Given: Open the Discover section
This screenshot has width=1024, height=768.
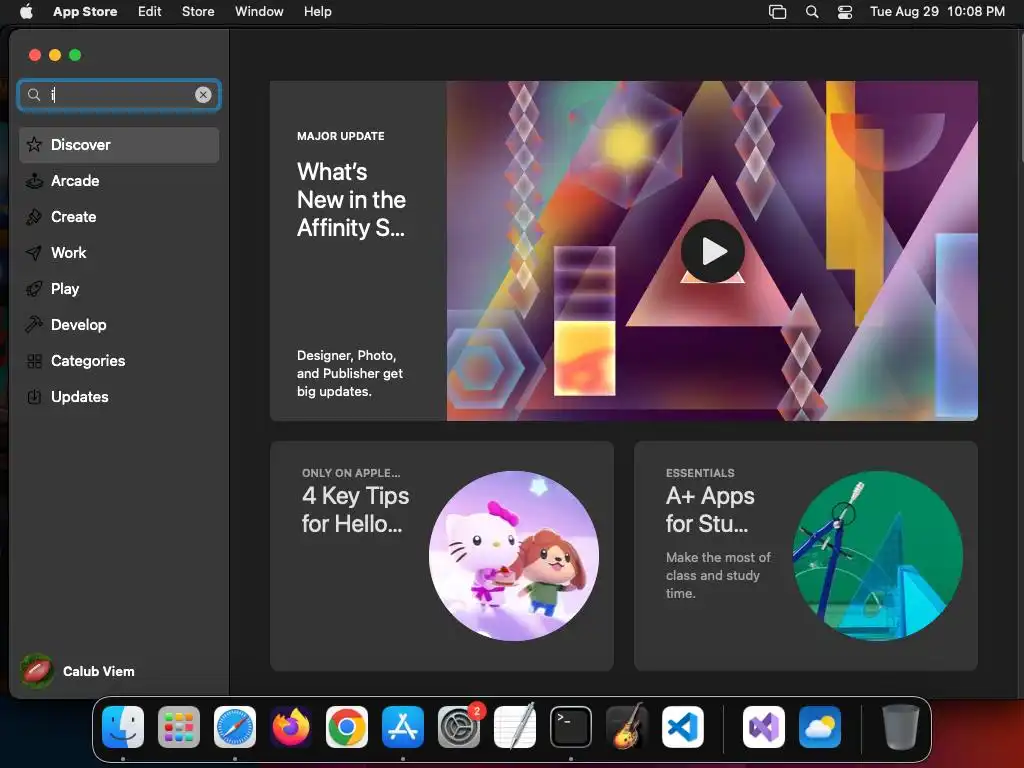Looking at the screenshot, I should 119,145.
